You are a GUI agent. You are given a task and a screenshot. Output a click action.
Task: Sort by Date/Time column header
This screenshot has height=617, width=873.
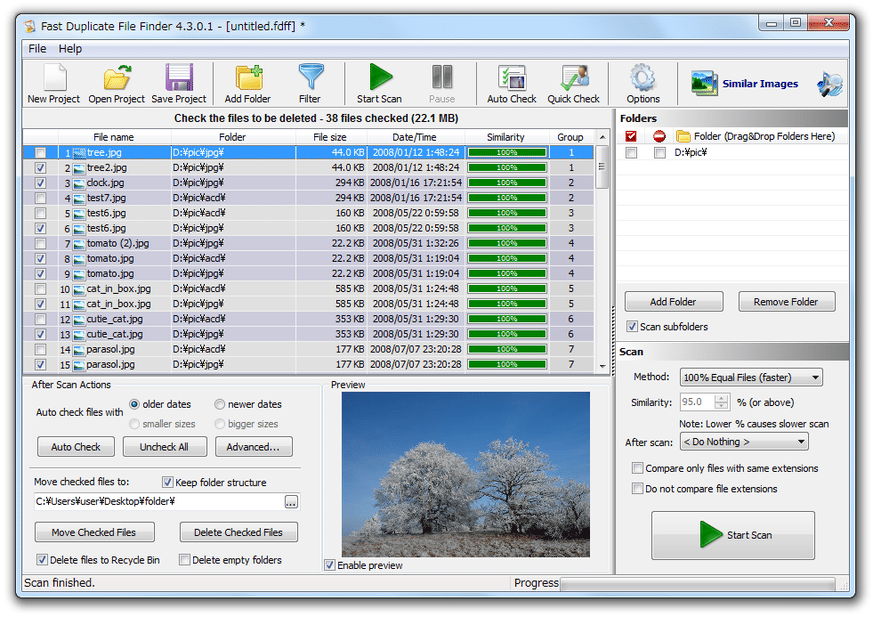point(415,137)
